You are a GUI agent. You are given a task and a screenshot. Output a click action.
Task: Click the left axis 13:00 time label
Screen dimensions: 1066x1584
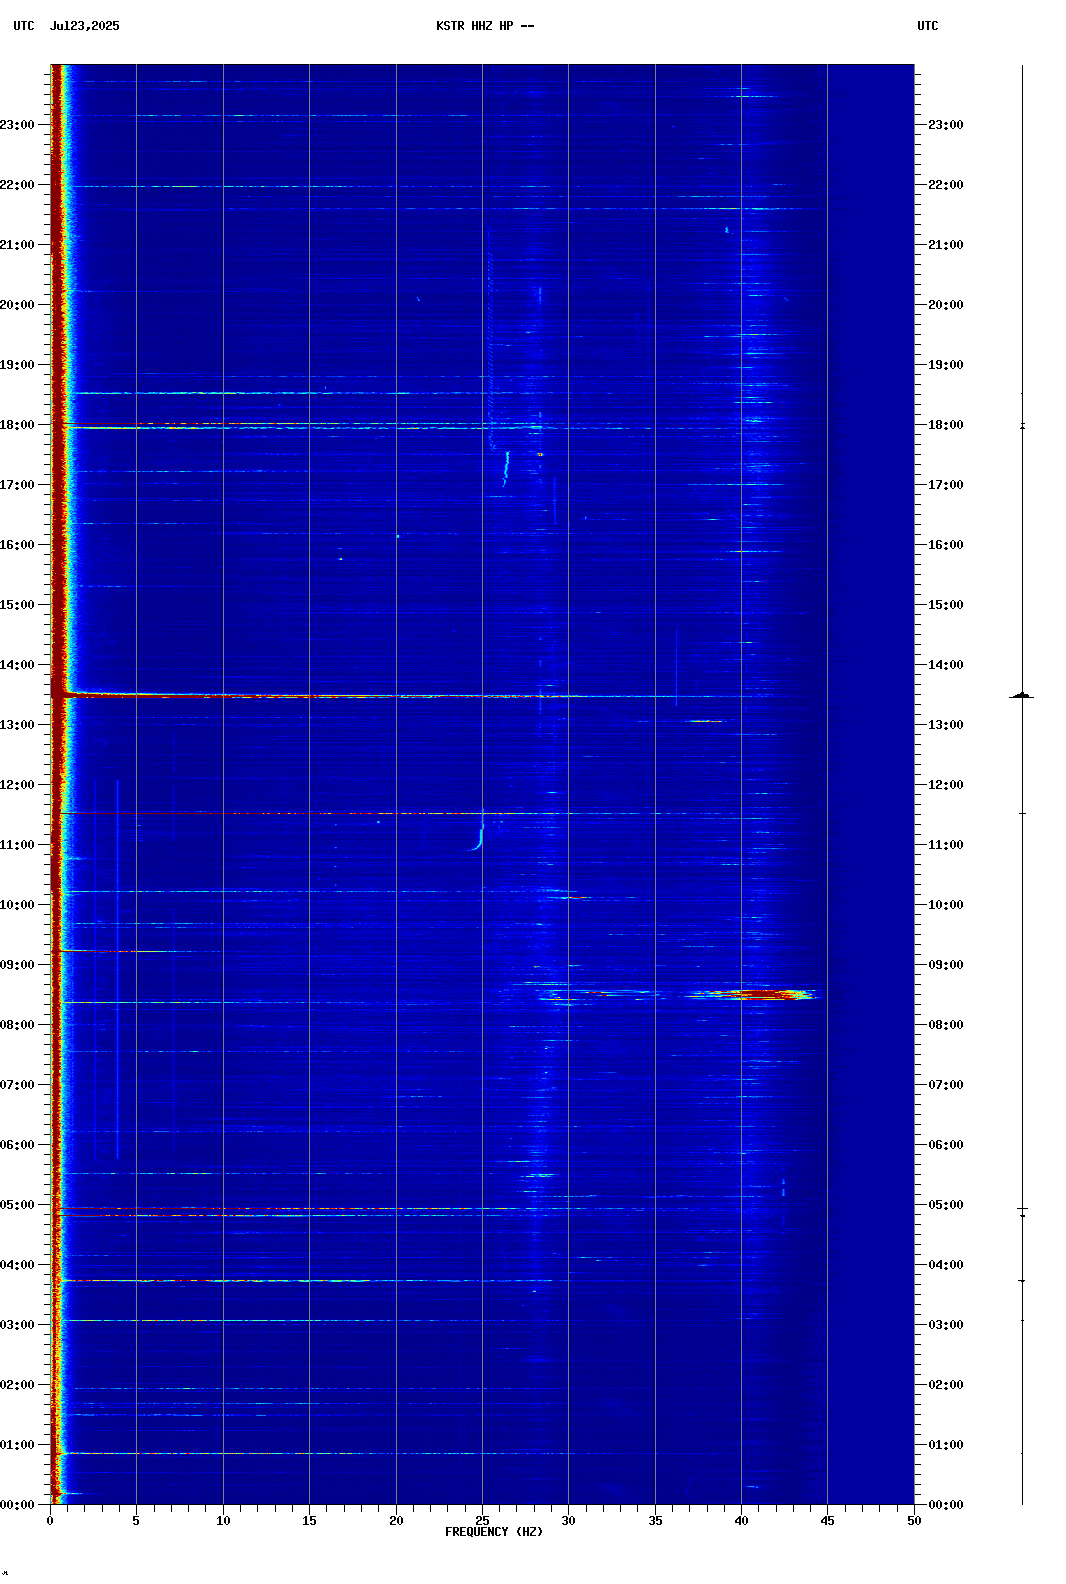pos(17,725)
